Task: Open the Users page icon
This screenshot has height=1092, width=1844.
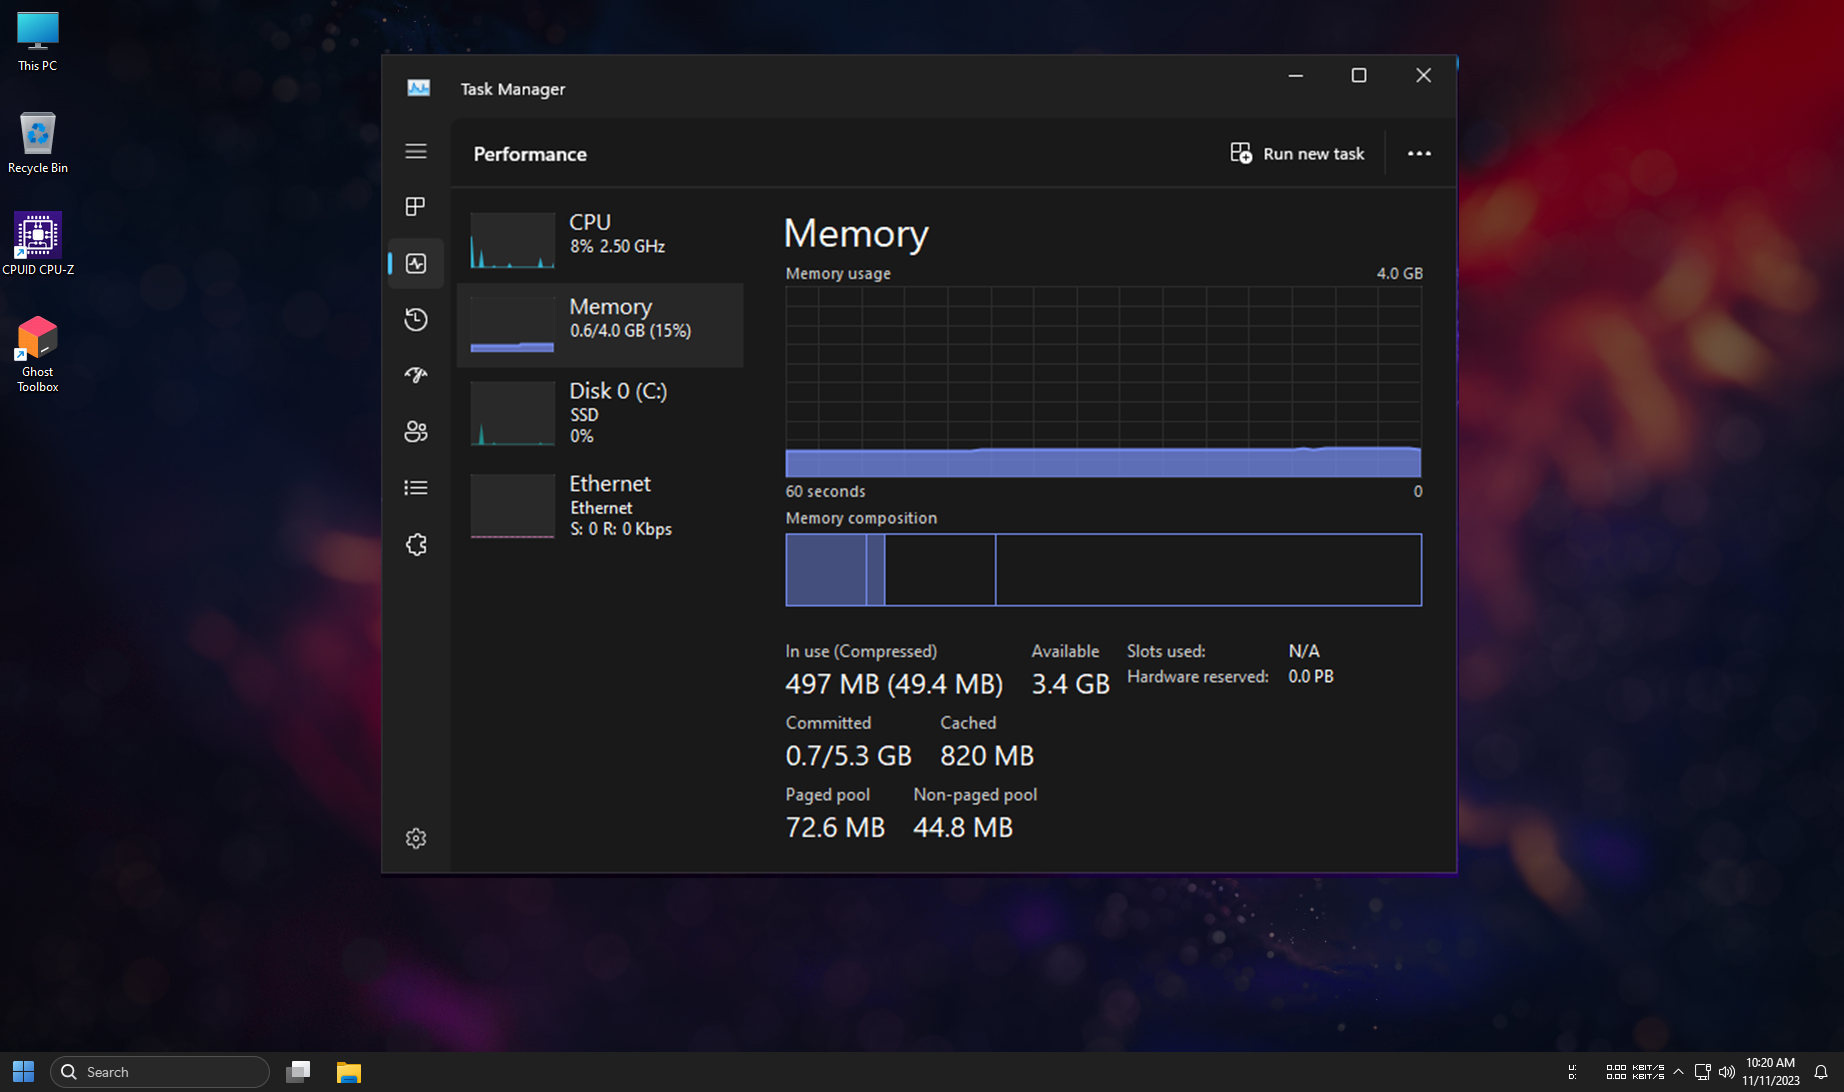Action: (x=415, y=431)
